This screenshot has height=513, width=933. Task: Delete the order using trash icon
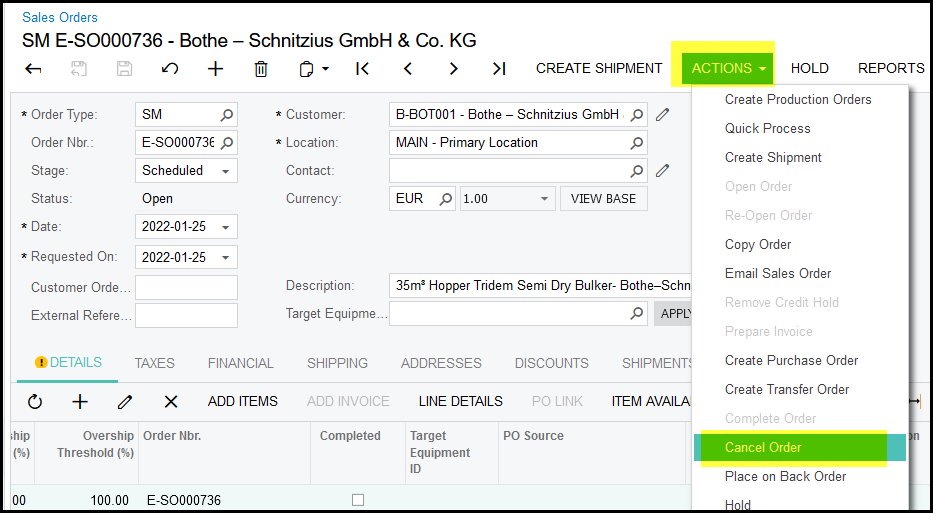click(261, 69)
